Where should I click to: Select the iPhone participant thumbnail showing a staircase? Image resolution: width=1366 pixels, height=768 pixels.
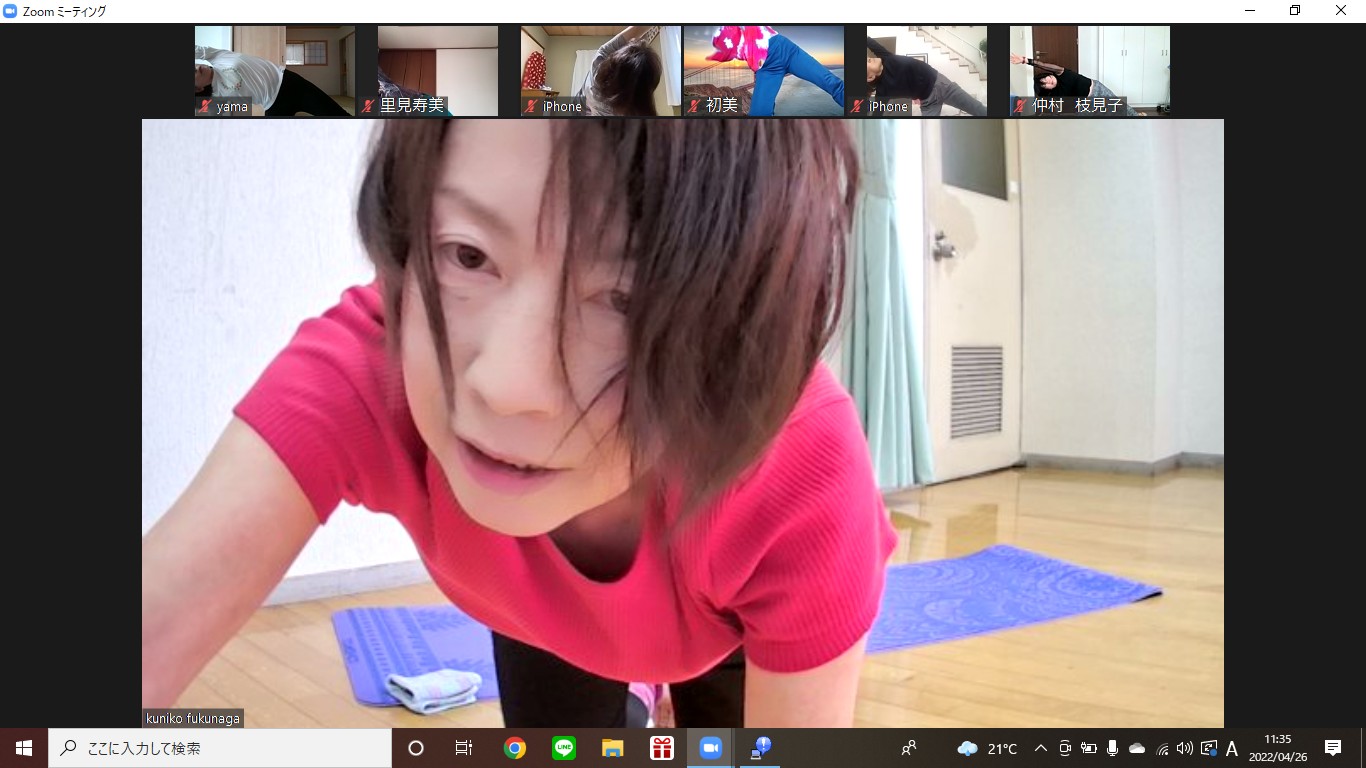pyautogui.click(x=927, y=71)
